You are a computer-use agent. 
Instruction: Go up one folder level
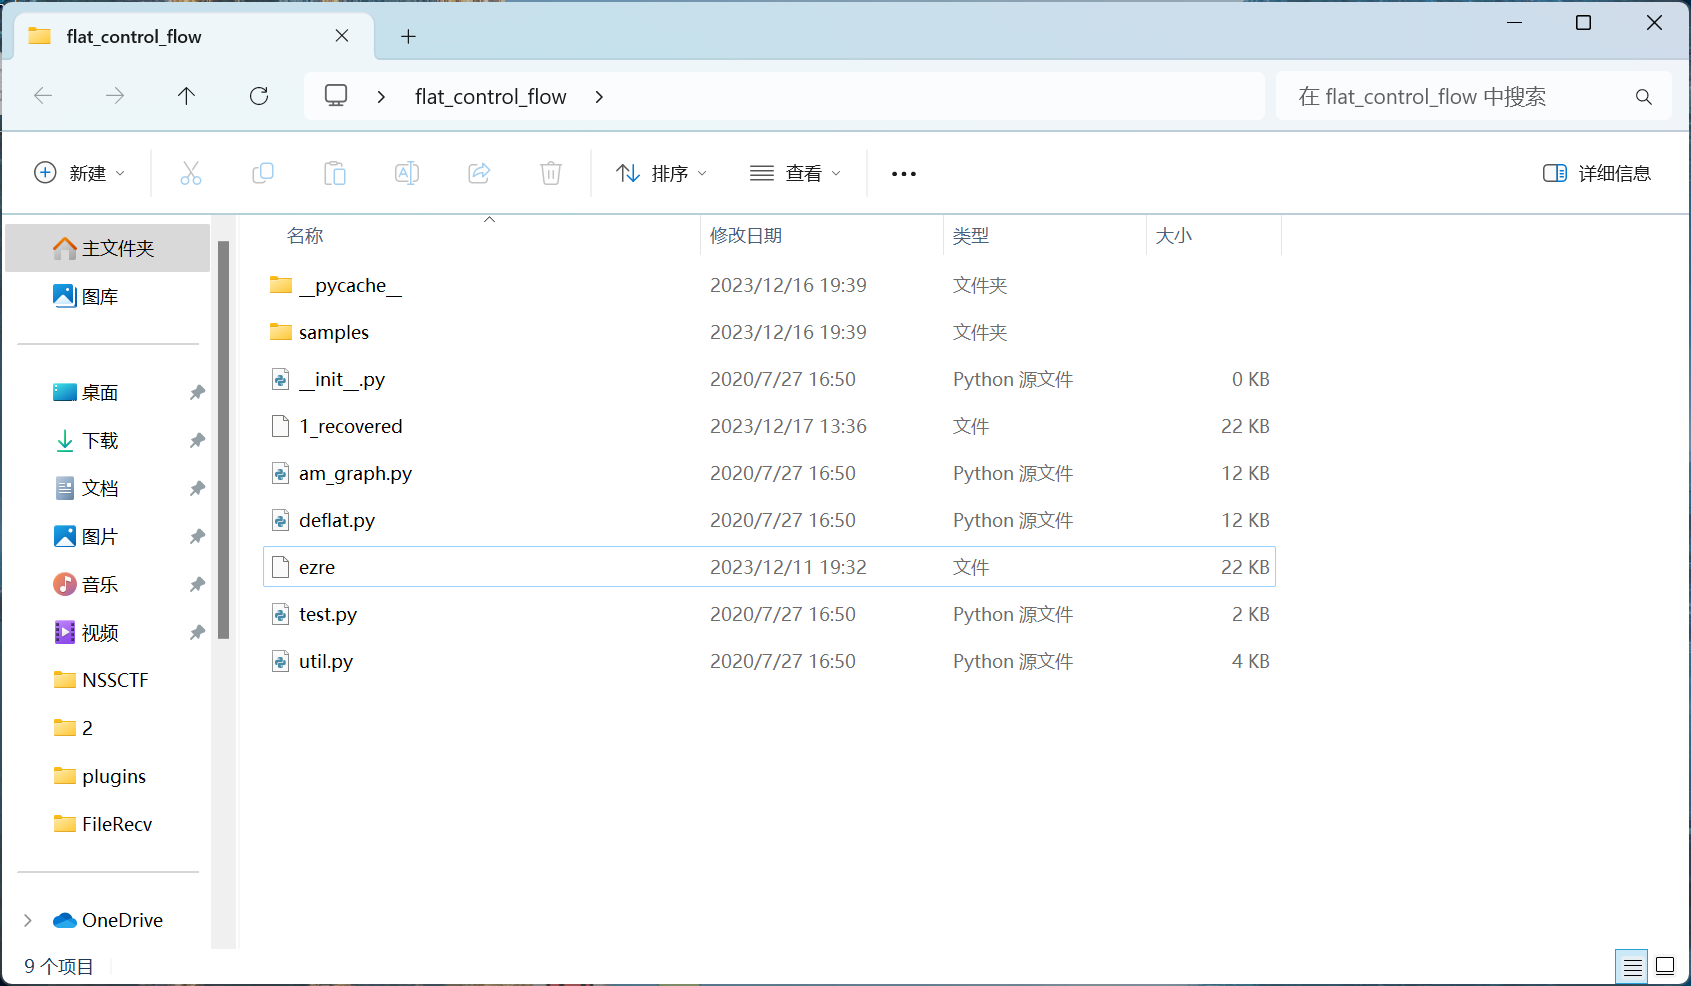click(x=186, y=96)
